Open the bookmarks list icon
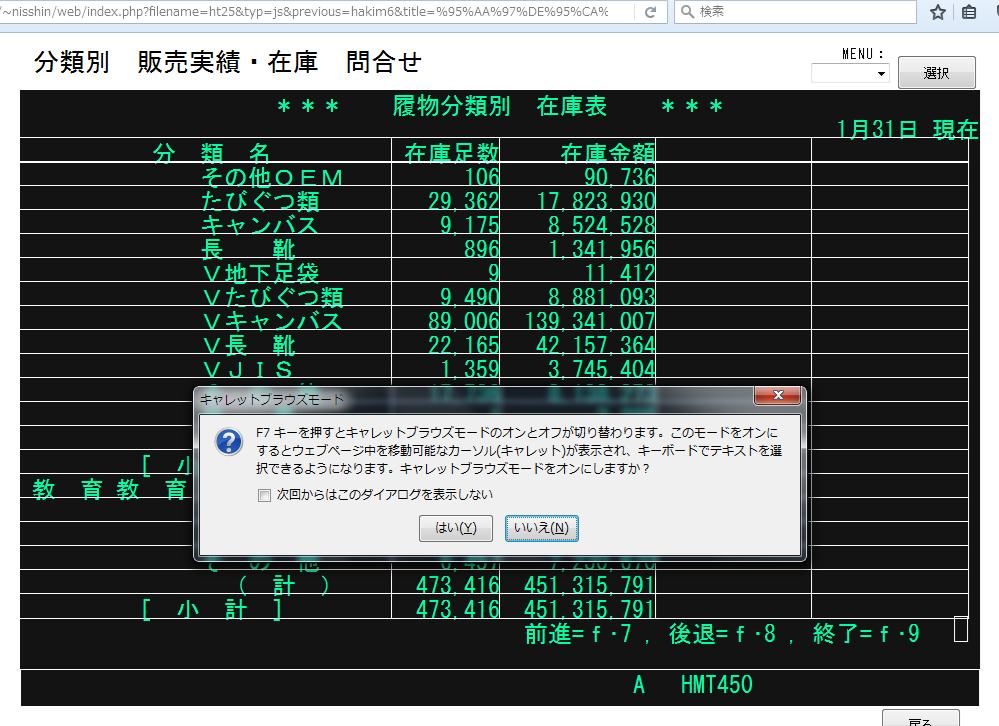 (x=968, y=12)
